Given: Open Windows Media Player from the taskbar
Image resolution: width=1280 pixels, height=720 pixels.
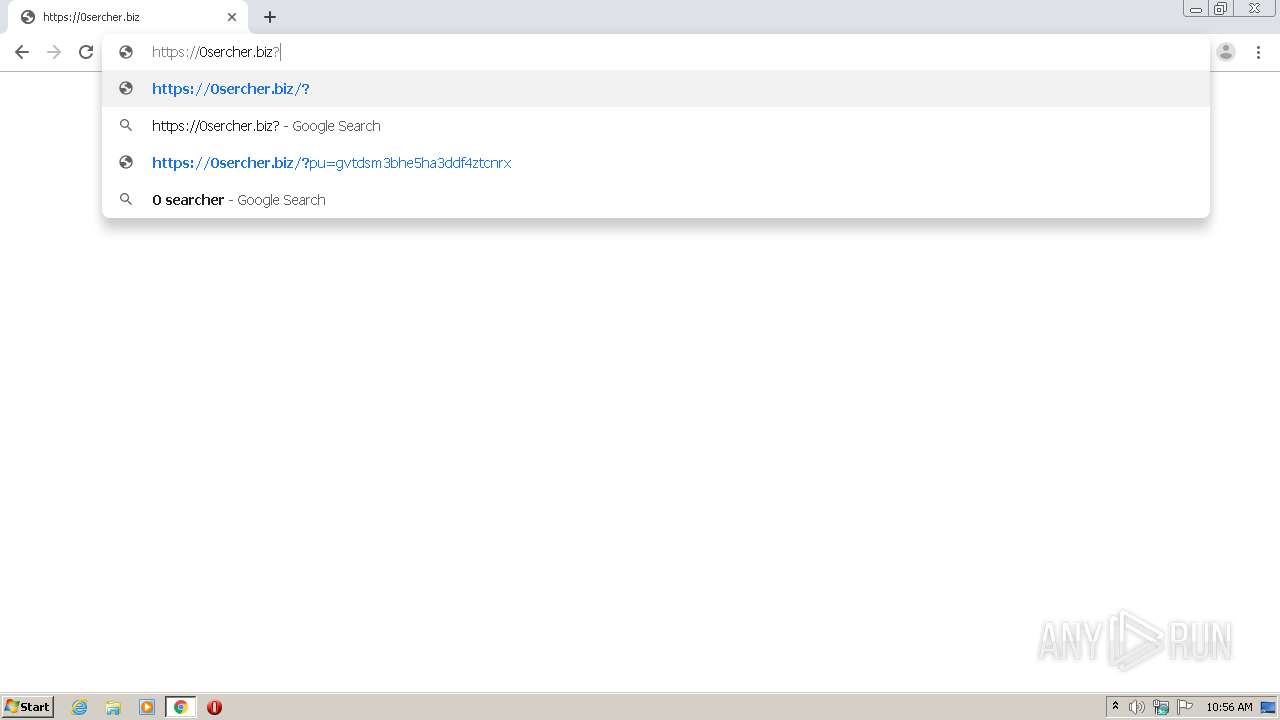Looking at the screenshot, I should tap(147, 707).
